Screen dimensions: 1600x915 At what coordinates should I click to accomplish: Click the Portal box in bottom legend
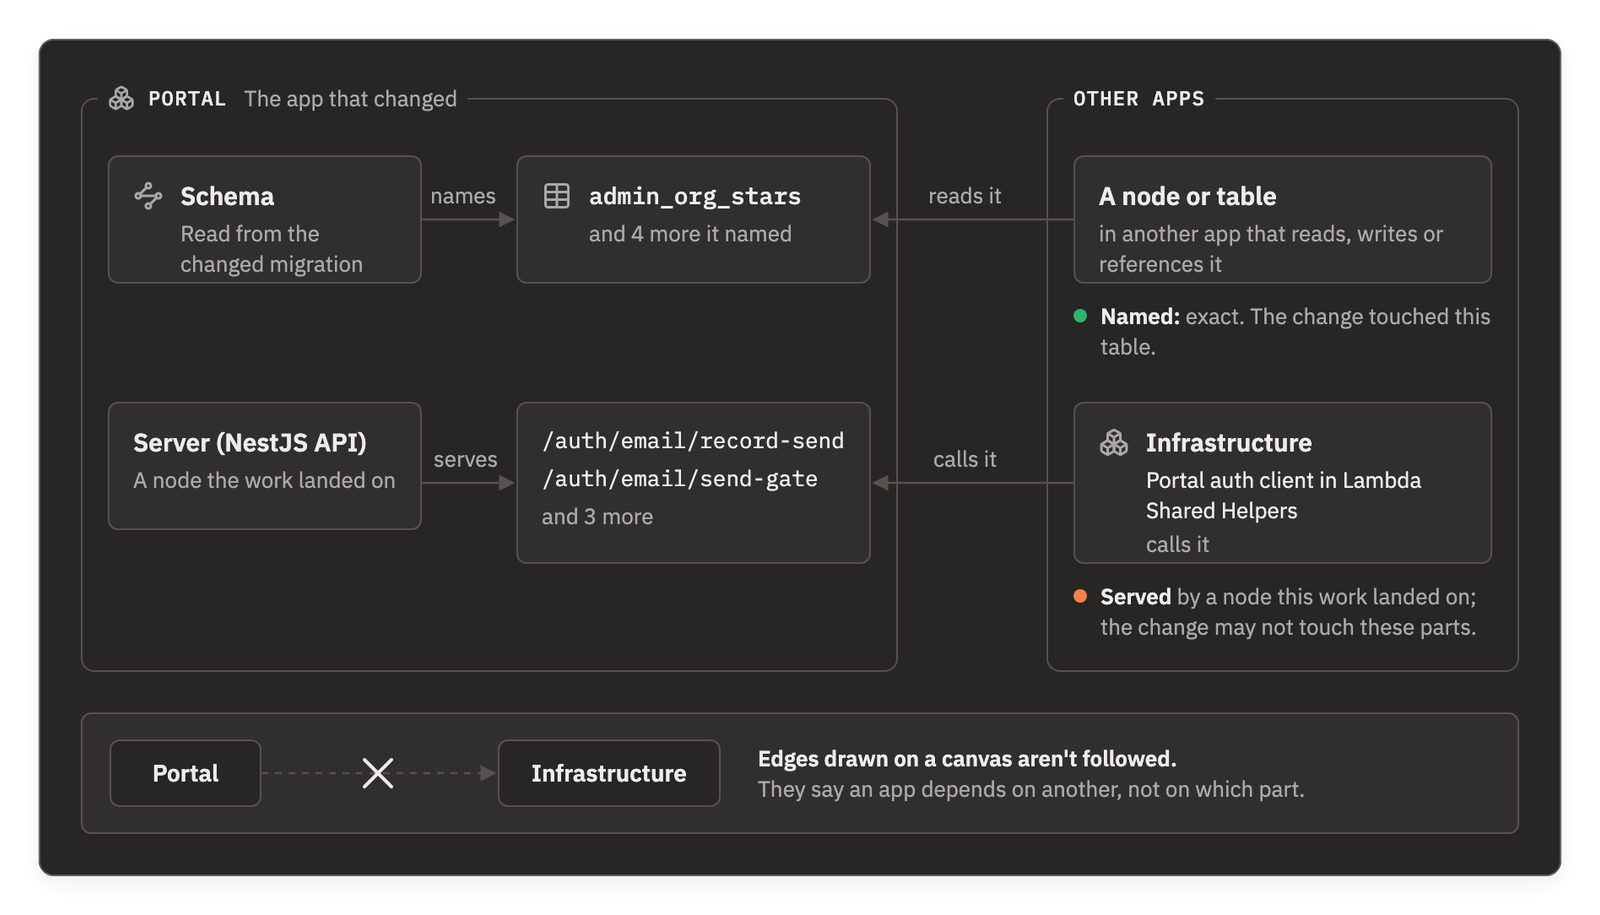pos(185,773)
